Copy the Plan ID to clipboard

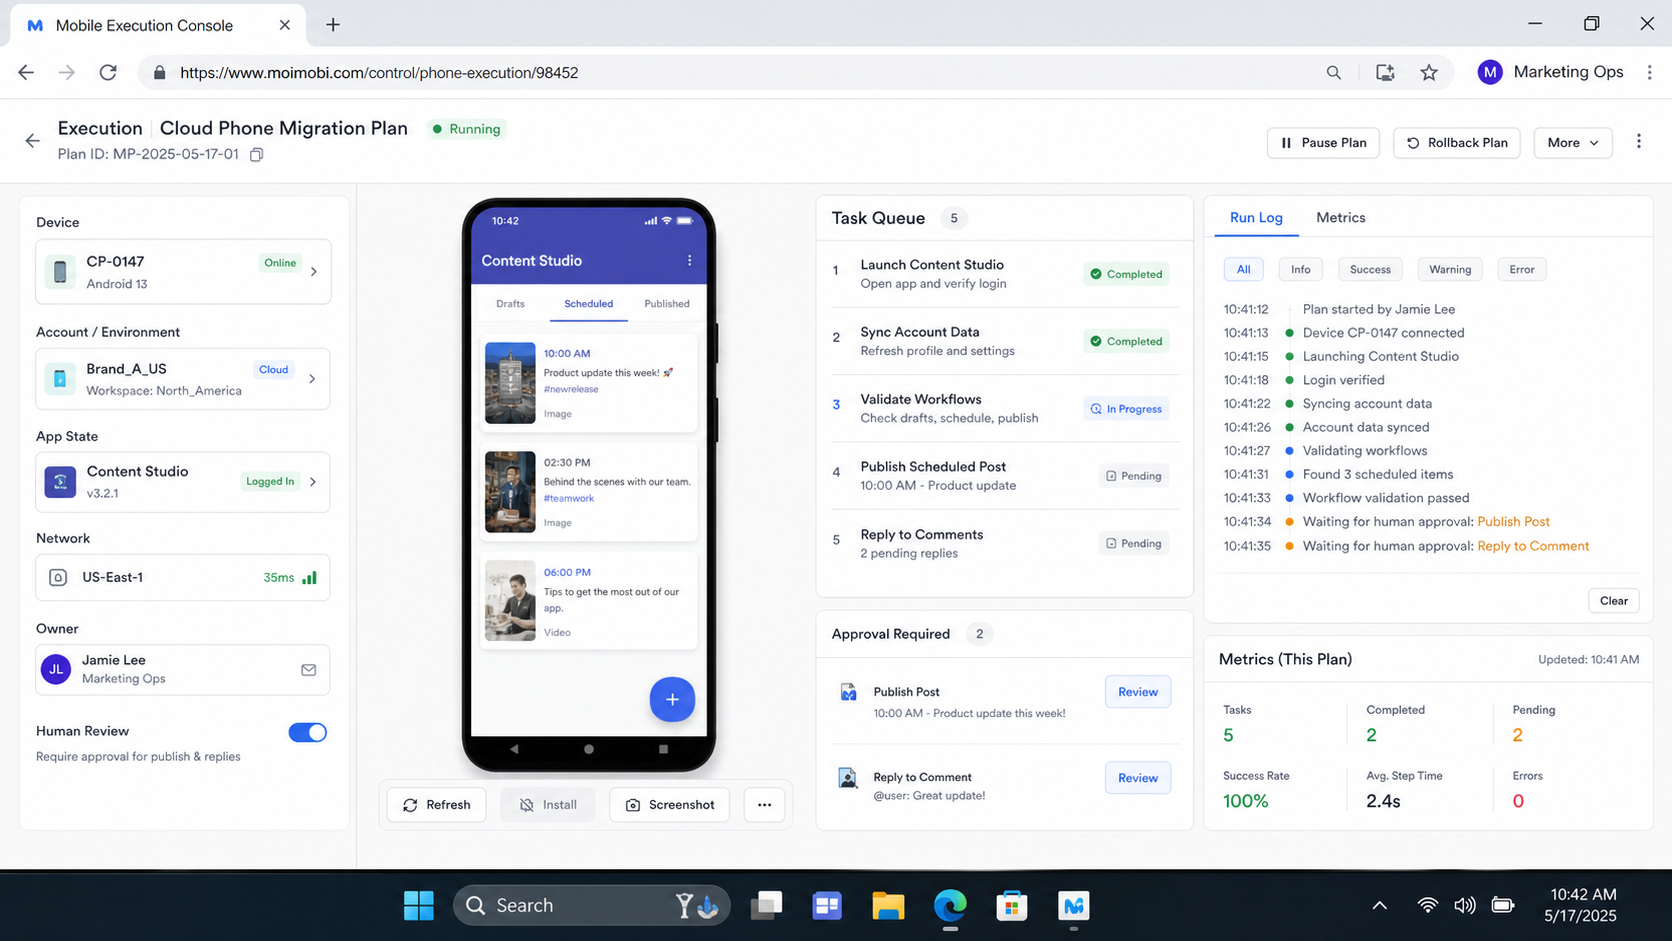pyautogui.click(x=257, y=154)
